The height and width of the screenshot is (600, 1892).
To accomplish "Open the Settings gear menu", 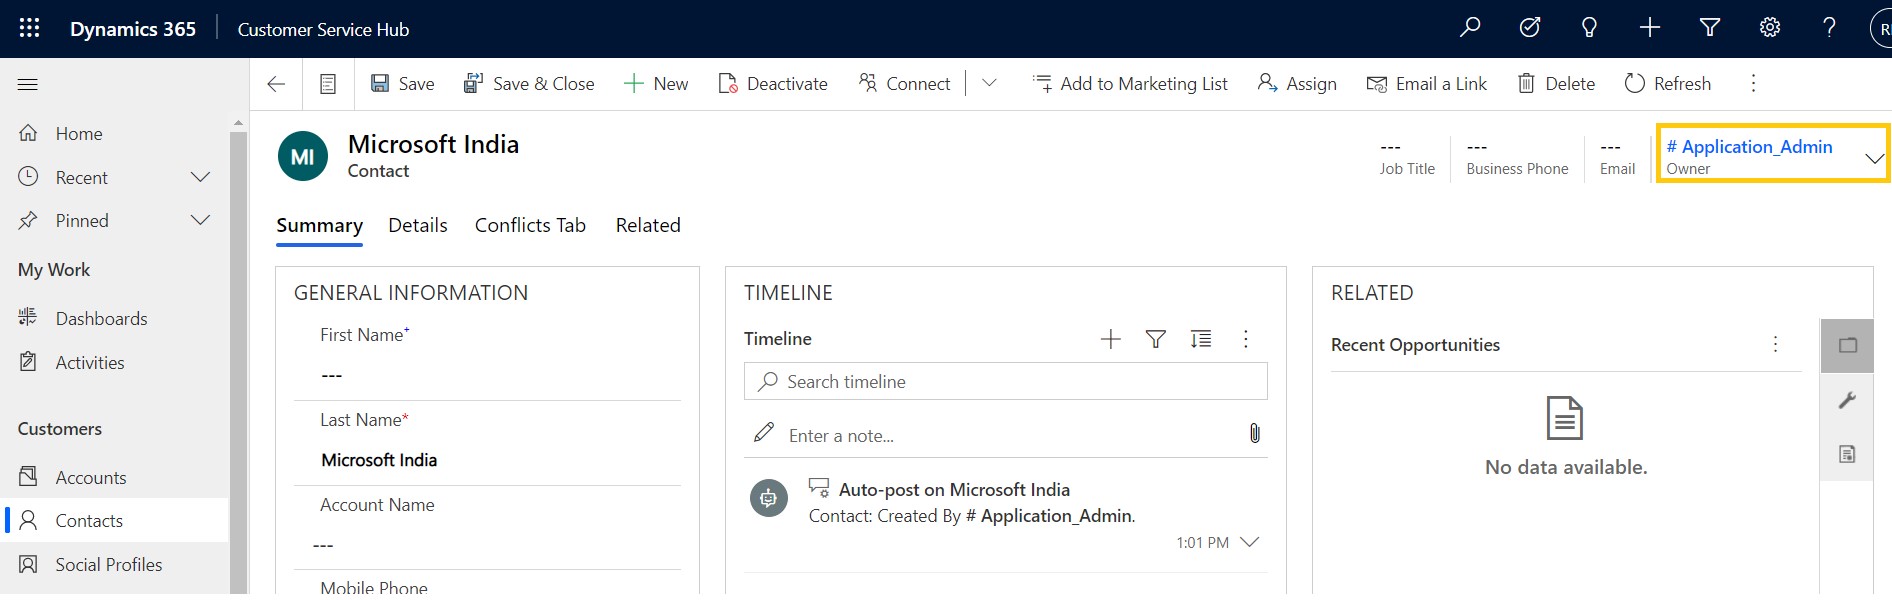I will coord(1770,28).
